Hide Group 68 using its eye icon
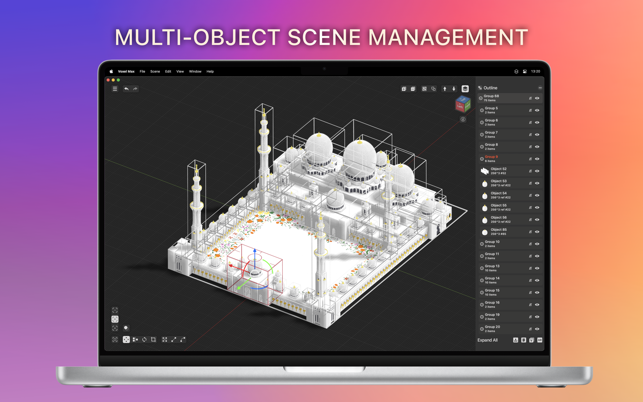The width and height of the screenshot is (643, 402). [537, 98]
